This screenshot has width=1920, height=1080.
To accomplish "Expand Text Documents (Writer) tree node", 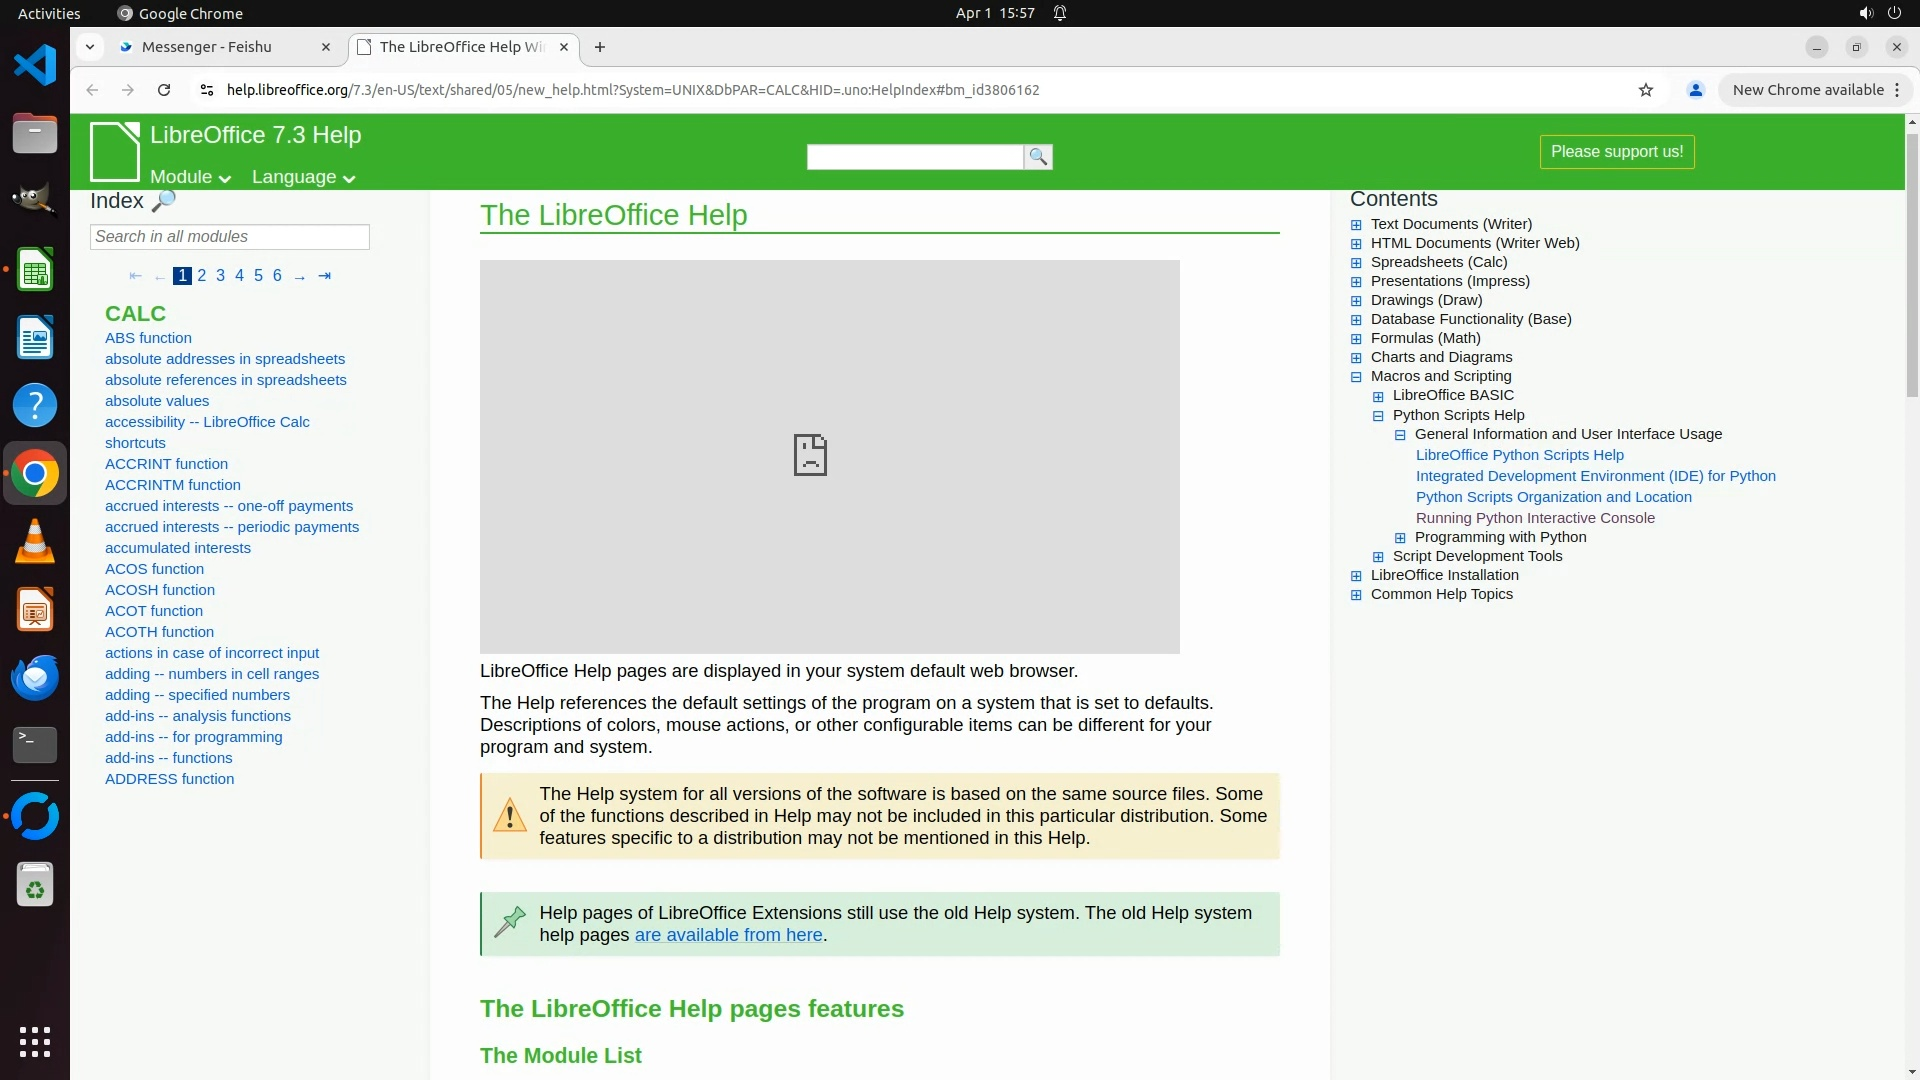I will (x=1356, y=225).
